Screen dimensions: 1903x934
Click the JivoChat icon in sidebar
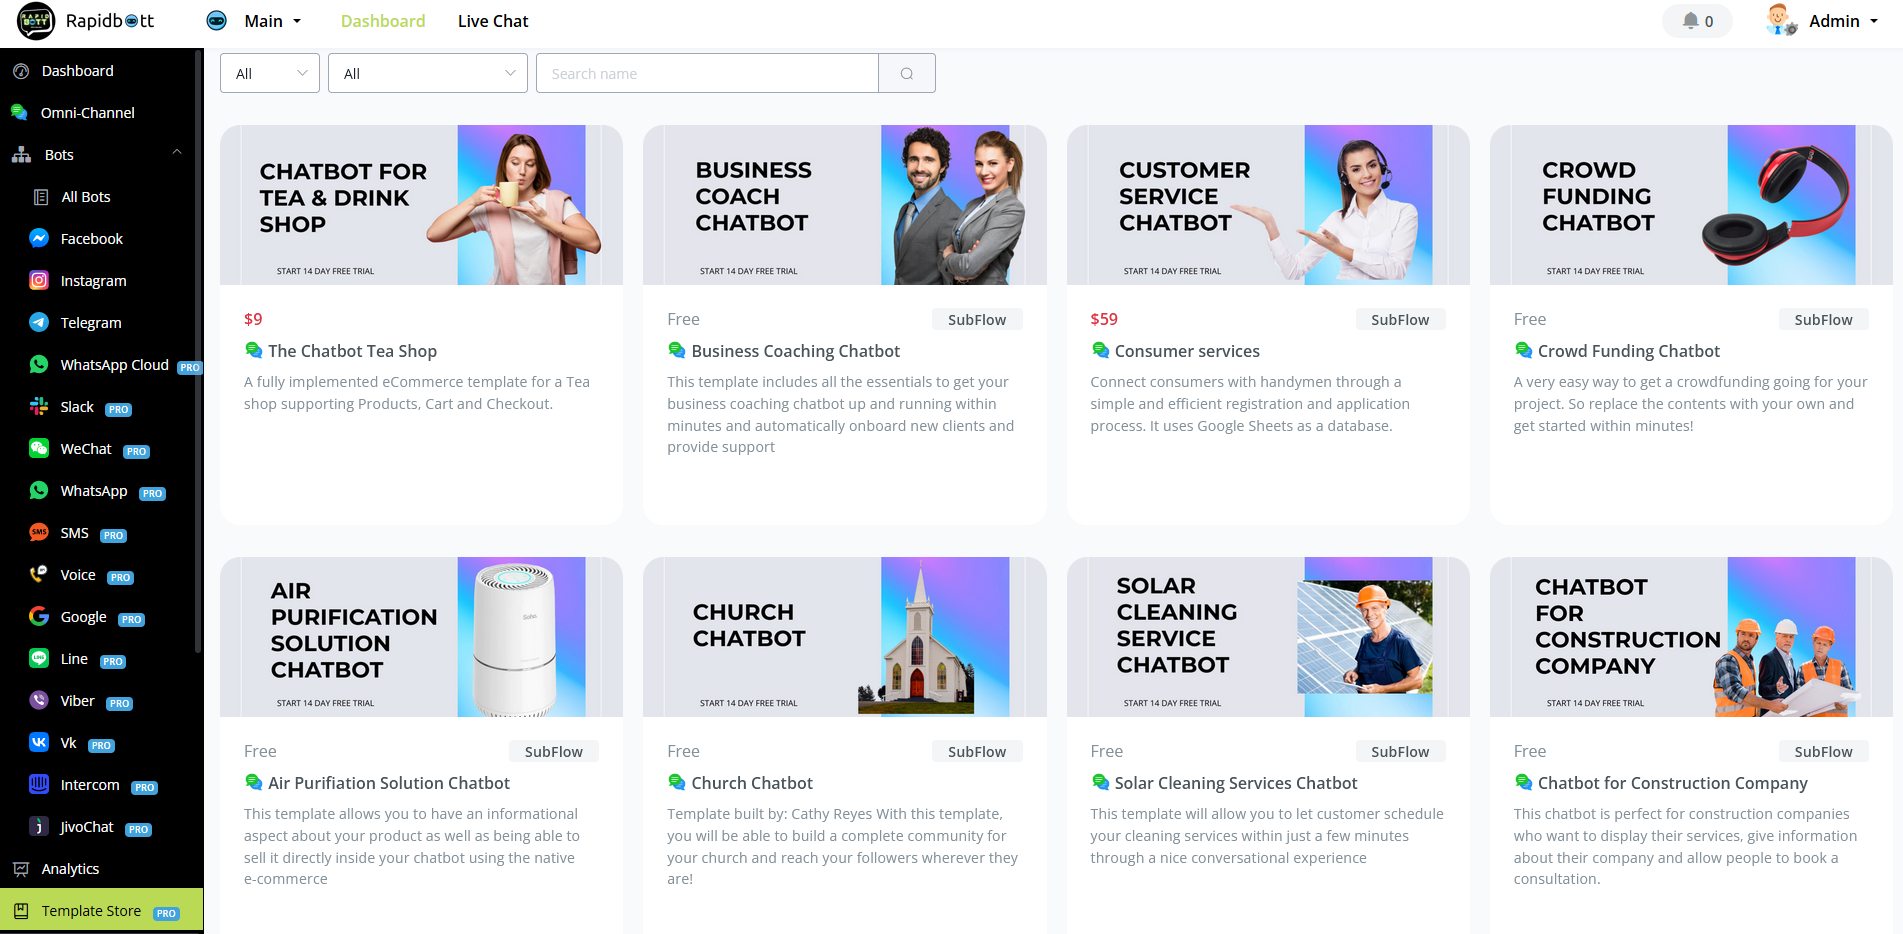coord(39,827)
